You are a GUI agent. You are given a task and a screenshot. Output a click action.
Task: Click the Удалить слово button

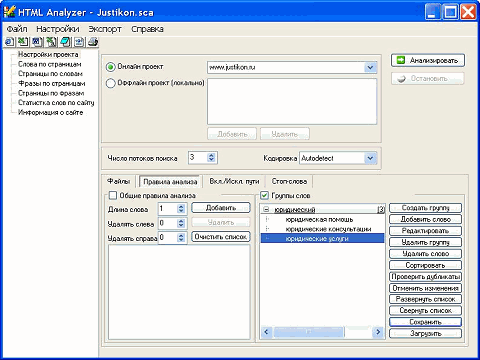tap(426, 253)
